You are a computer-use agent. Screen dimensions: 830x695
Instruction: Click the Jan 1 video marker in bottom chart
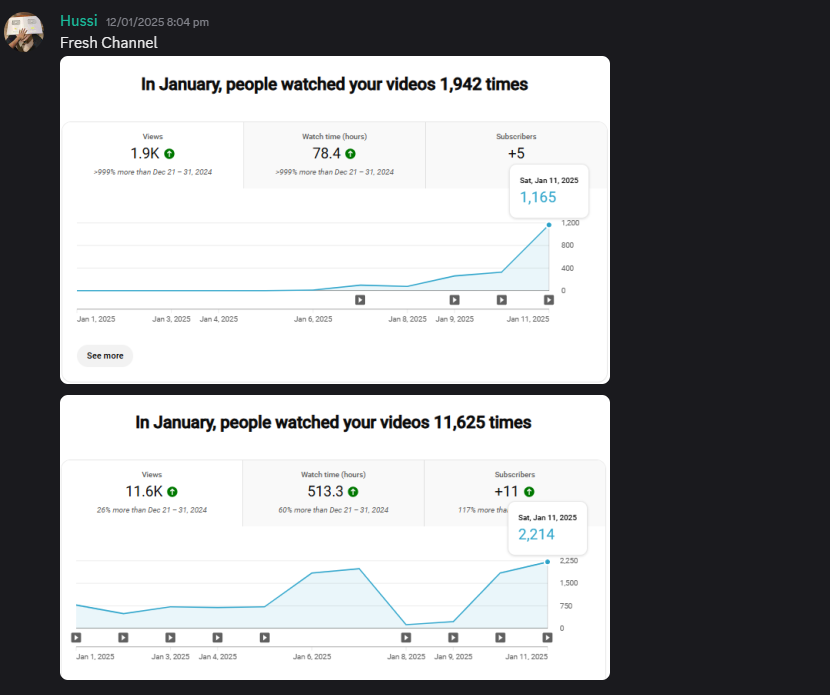pyautogui.click(x=76, y=638)
